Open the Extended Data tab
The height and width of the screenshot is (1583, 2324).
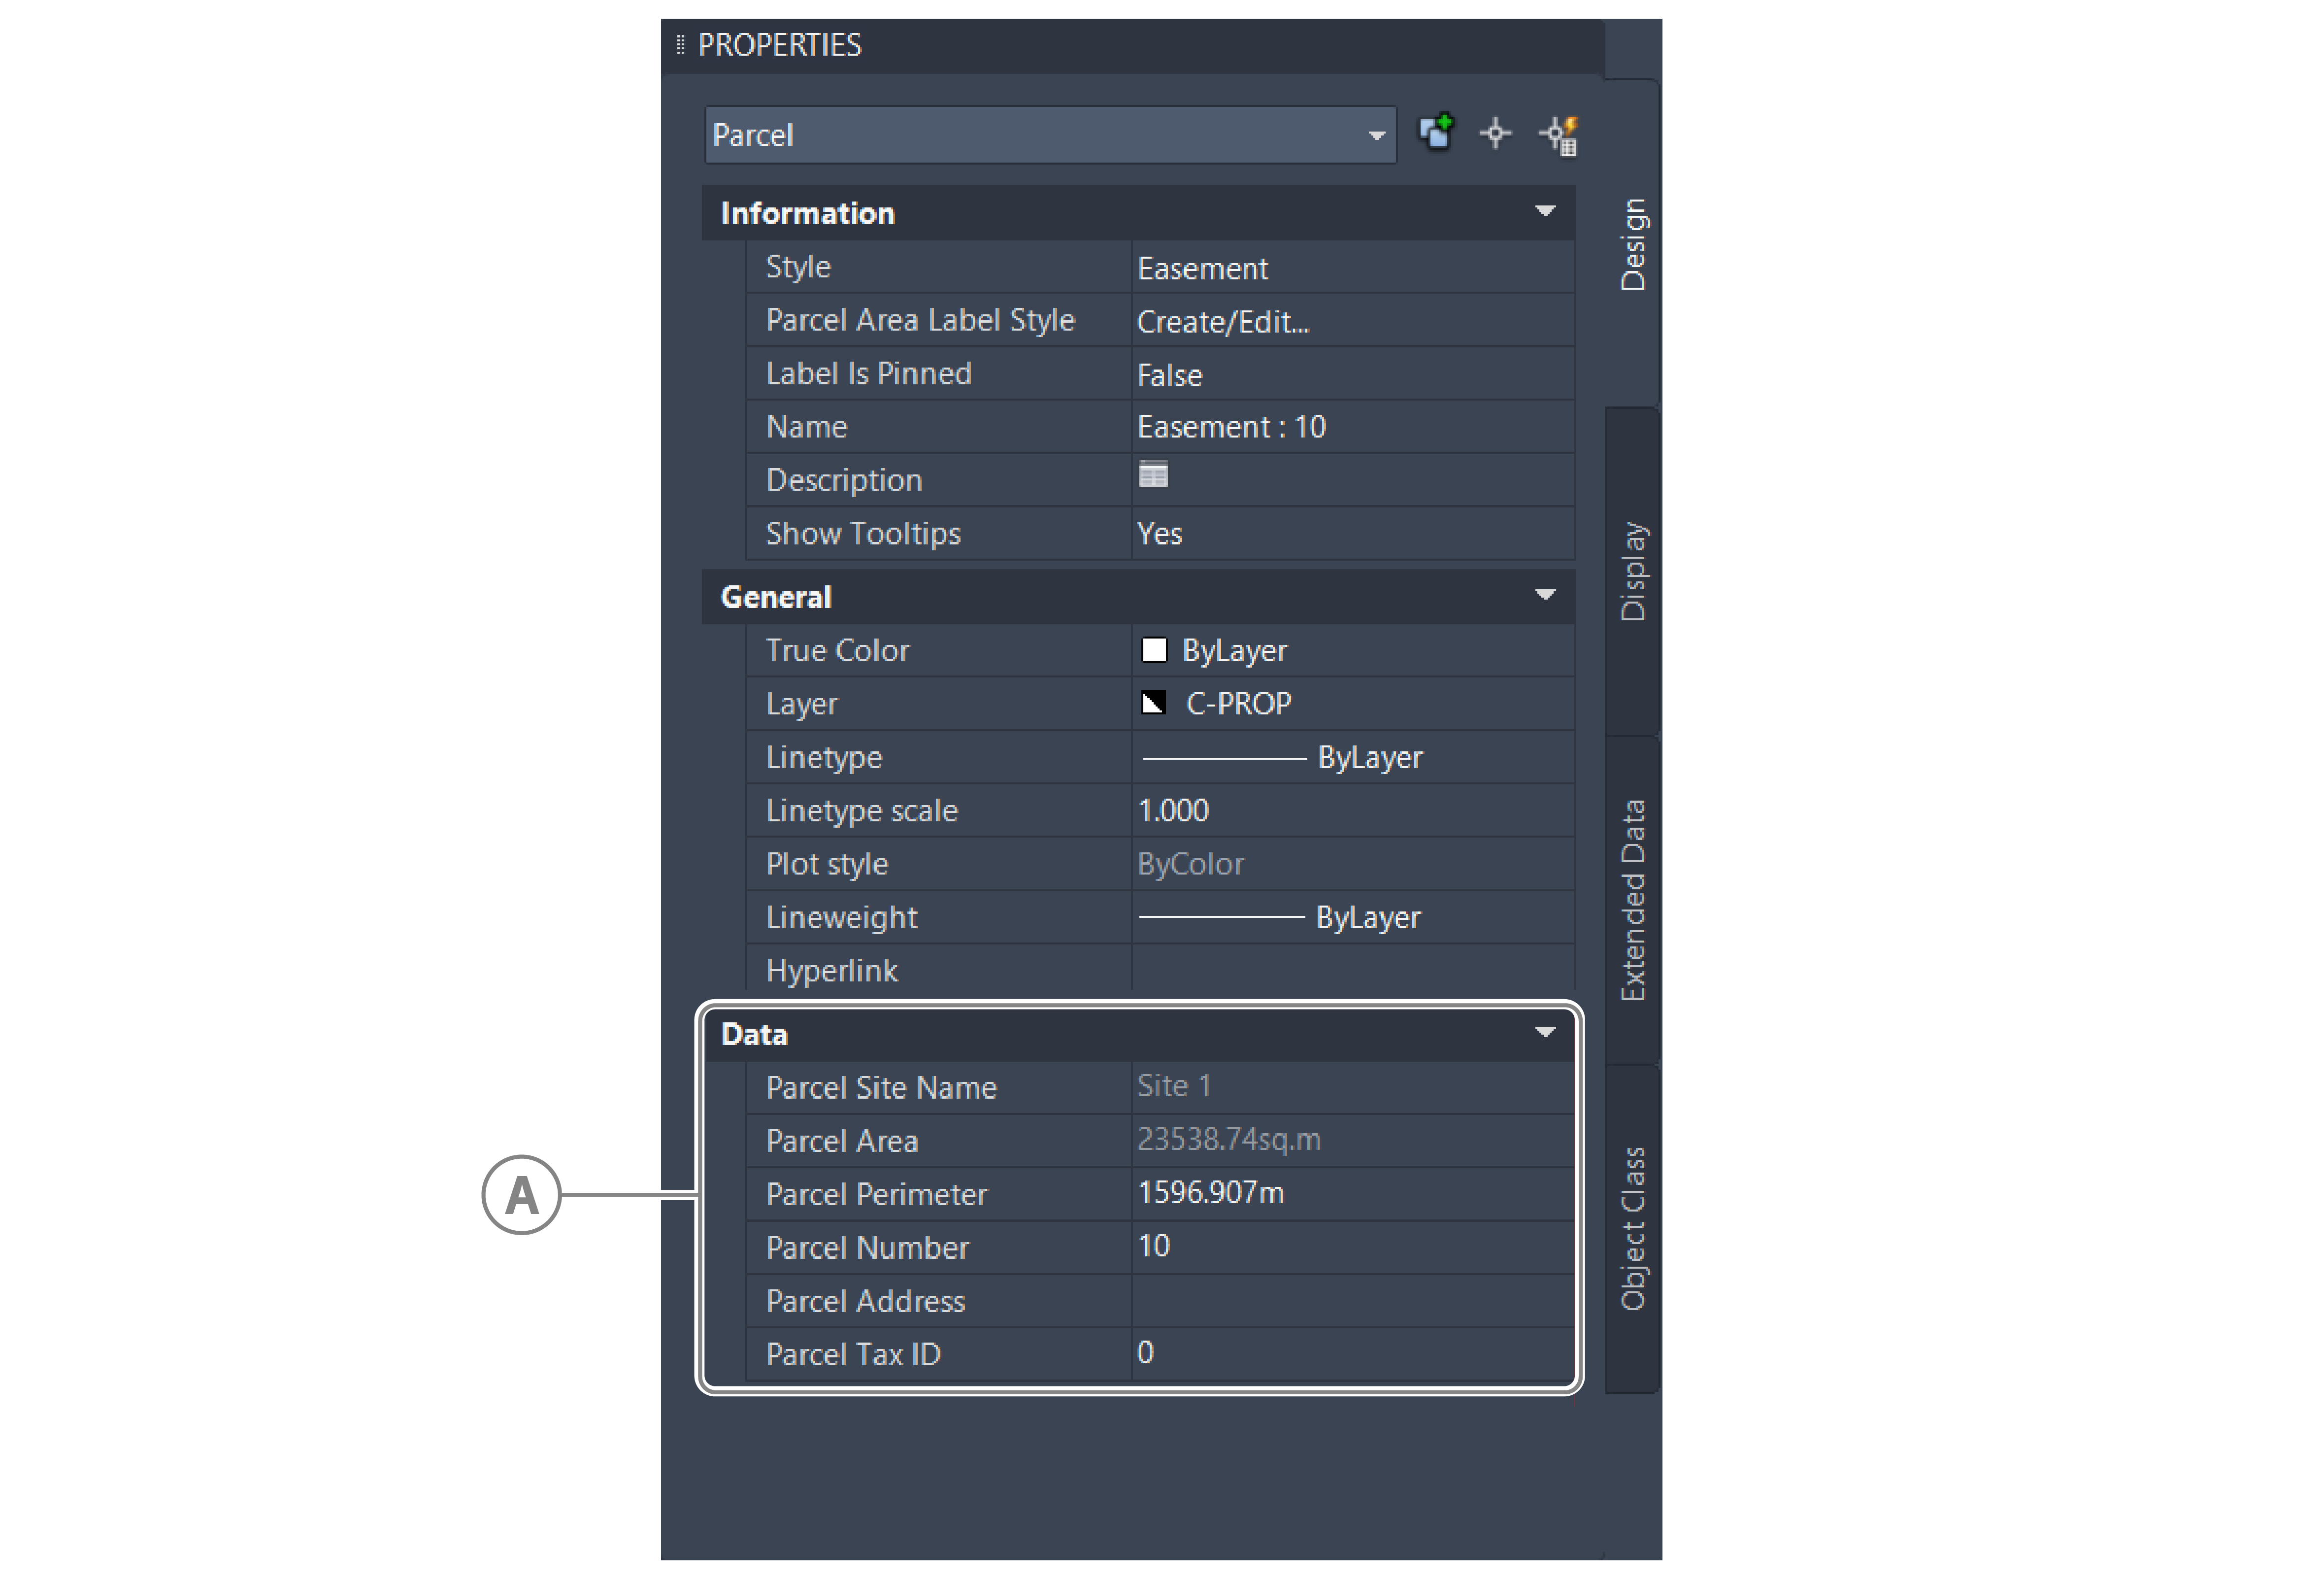(1632, 899)
